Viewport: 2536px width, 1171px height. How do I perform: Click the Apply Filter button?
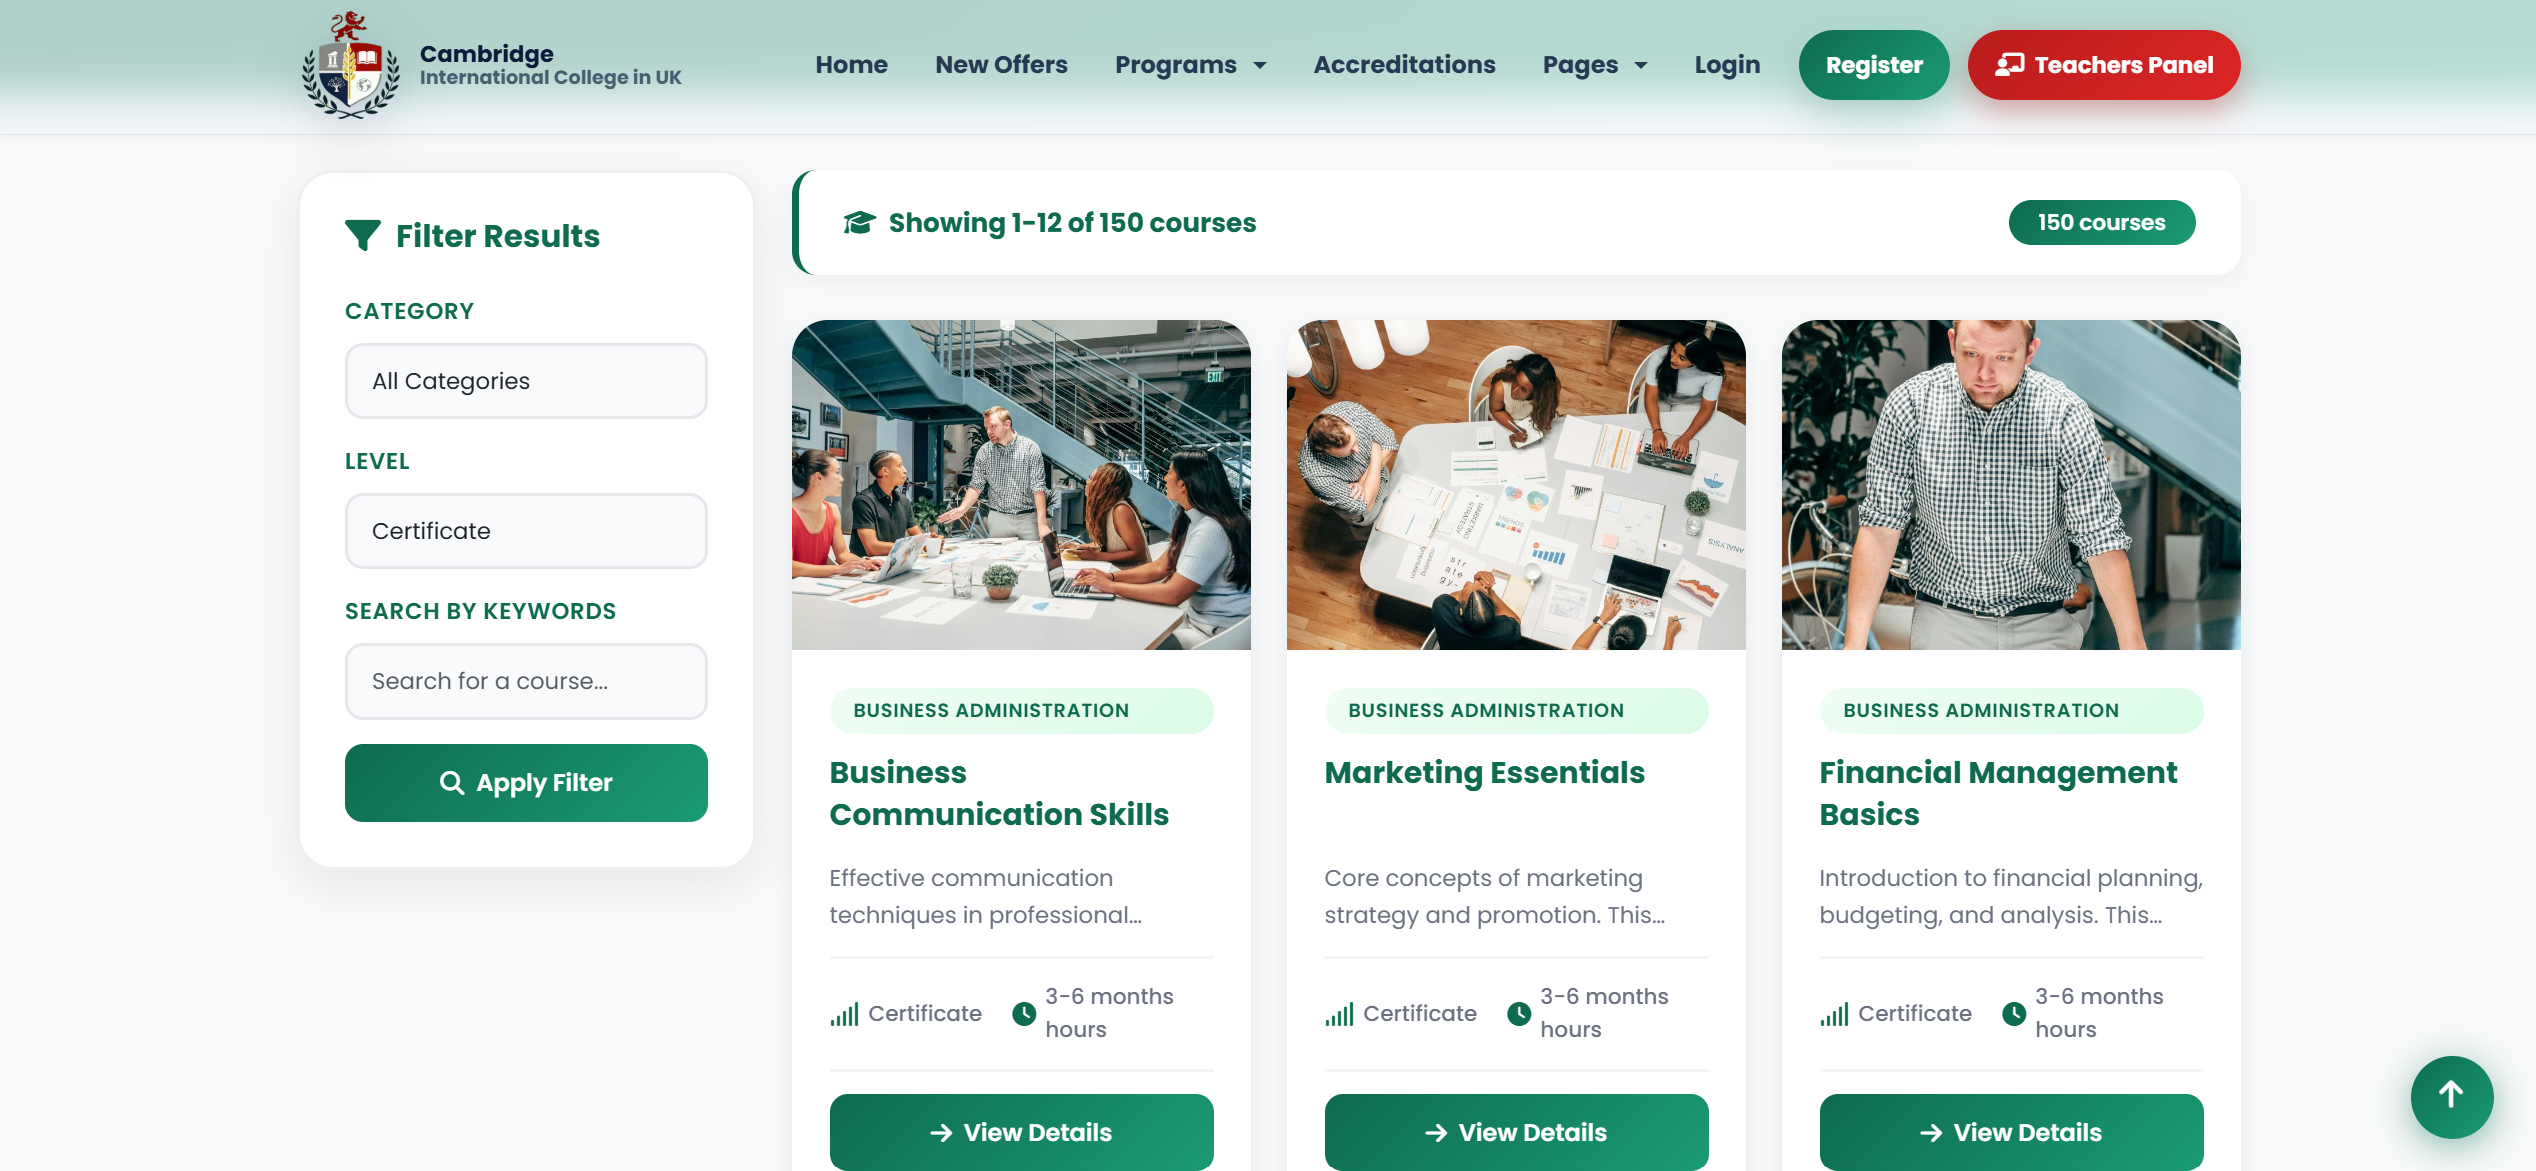[x=526, y=783]
